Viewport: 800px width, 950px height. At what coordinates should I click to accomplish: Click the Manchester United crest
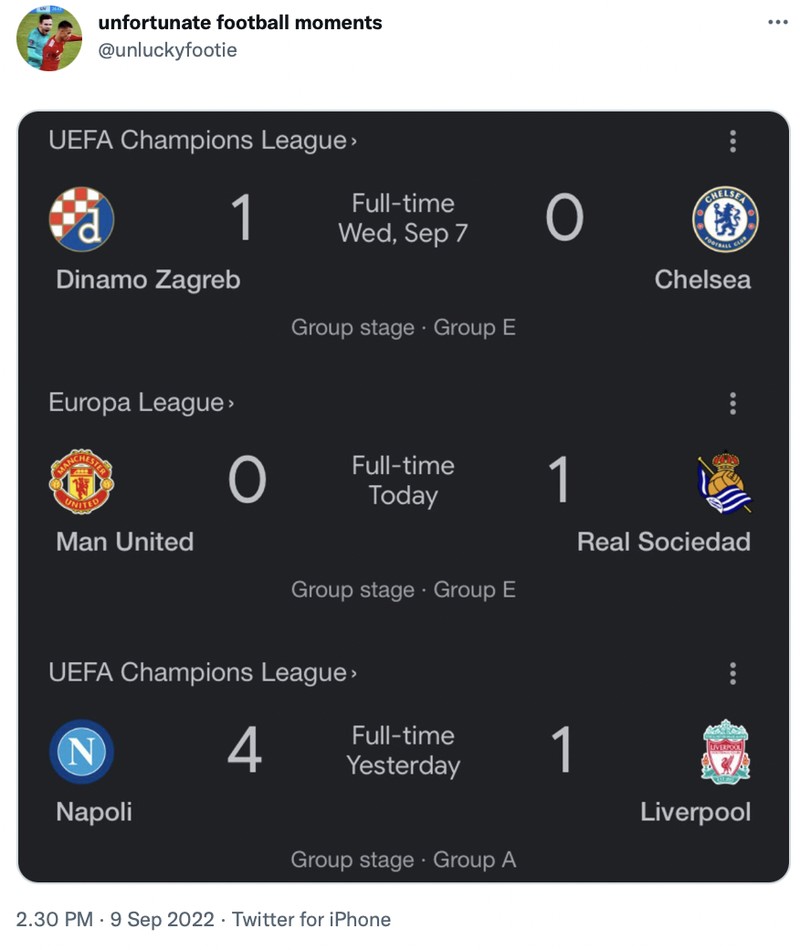[81, 482]
